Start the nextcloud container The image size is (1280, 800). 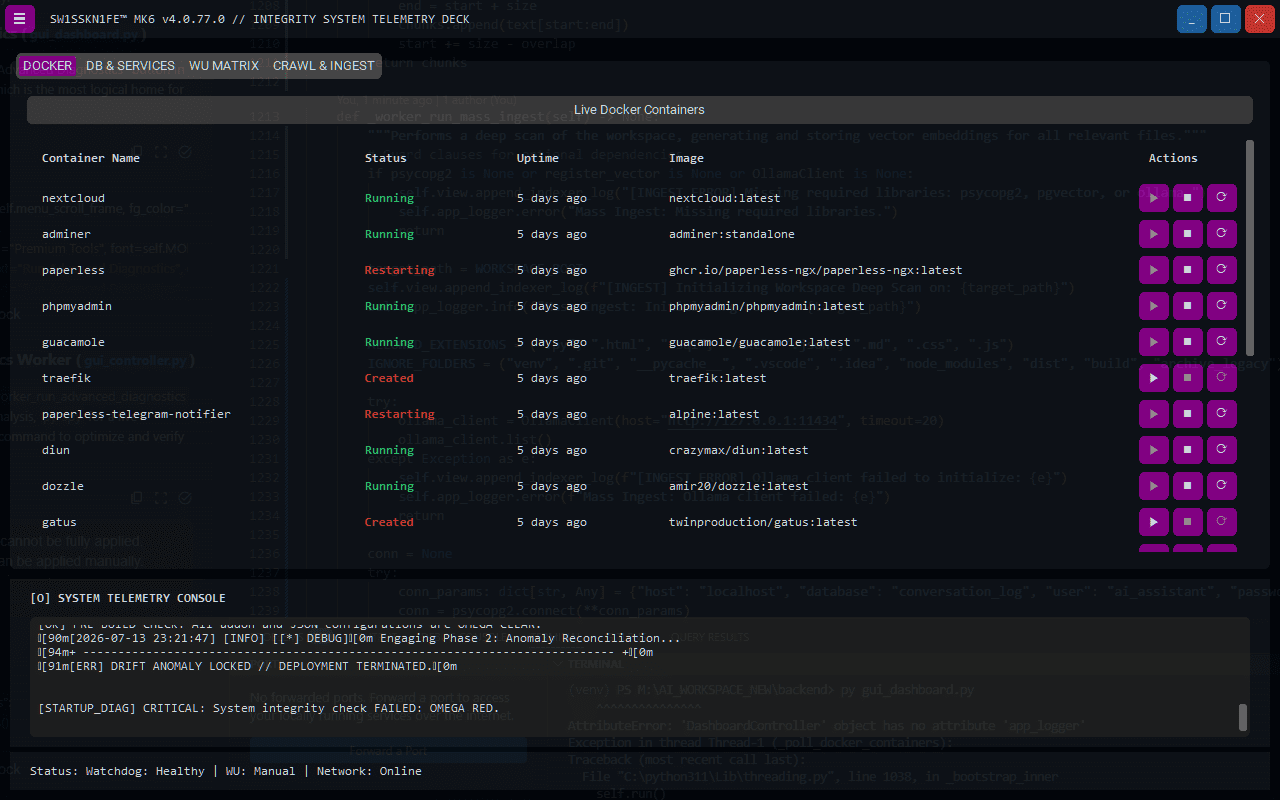1153,198
